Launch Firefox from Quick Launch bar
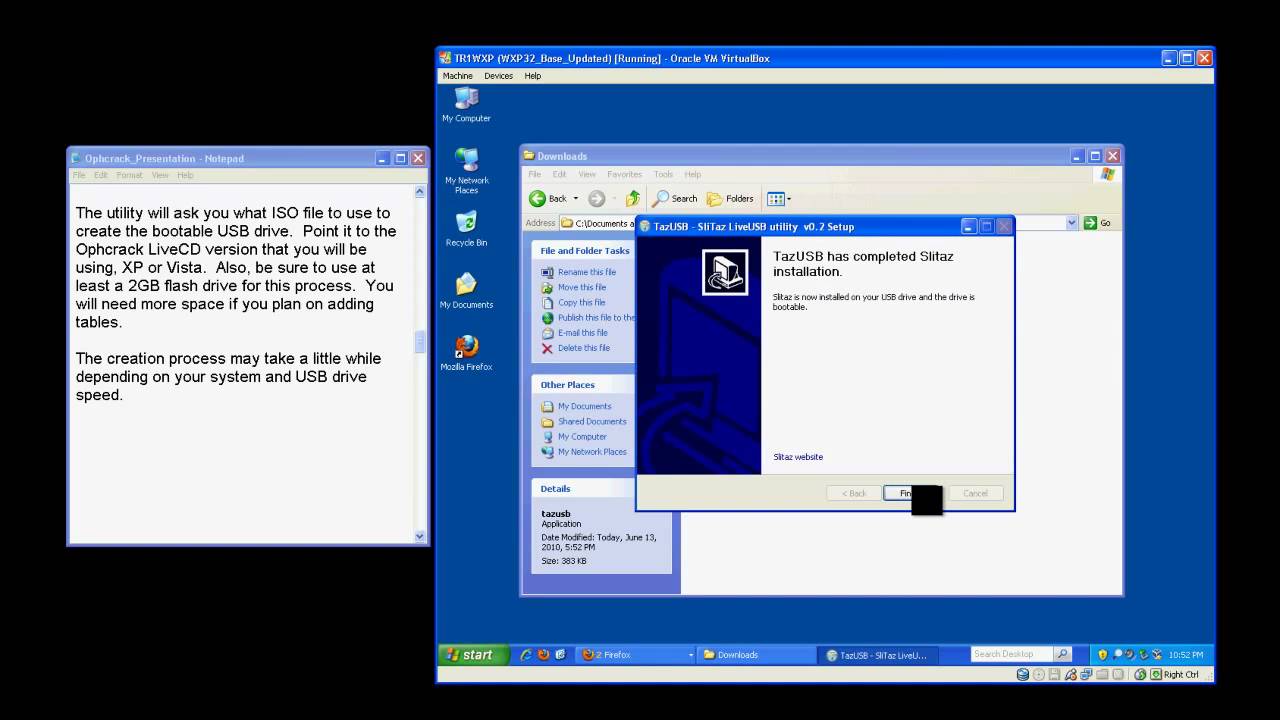 tap(543, 655)
